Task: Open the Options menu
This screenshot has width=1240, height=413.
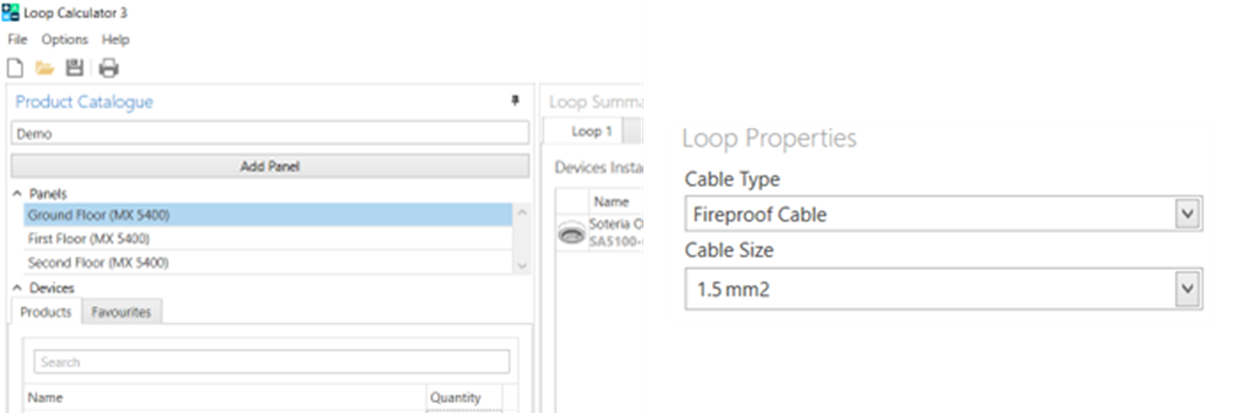Action: pyautogui.click(x=65, y=40)
